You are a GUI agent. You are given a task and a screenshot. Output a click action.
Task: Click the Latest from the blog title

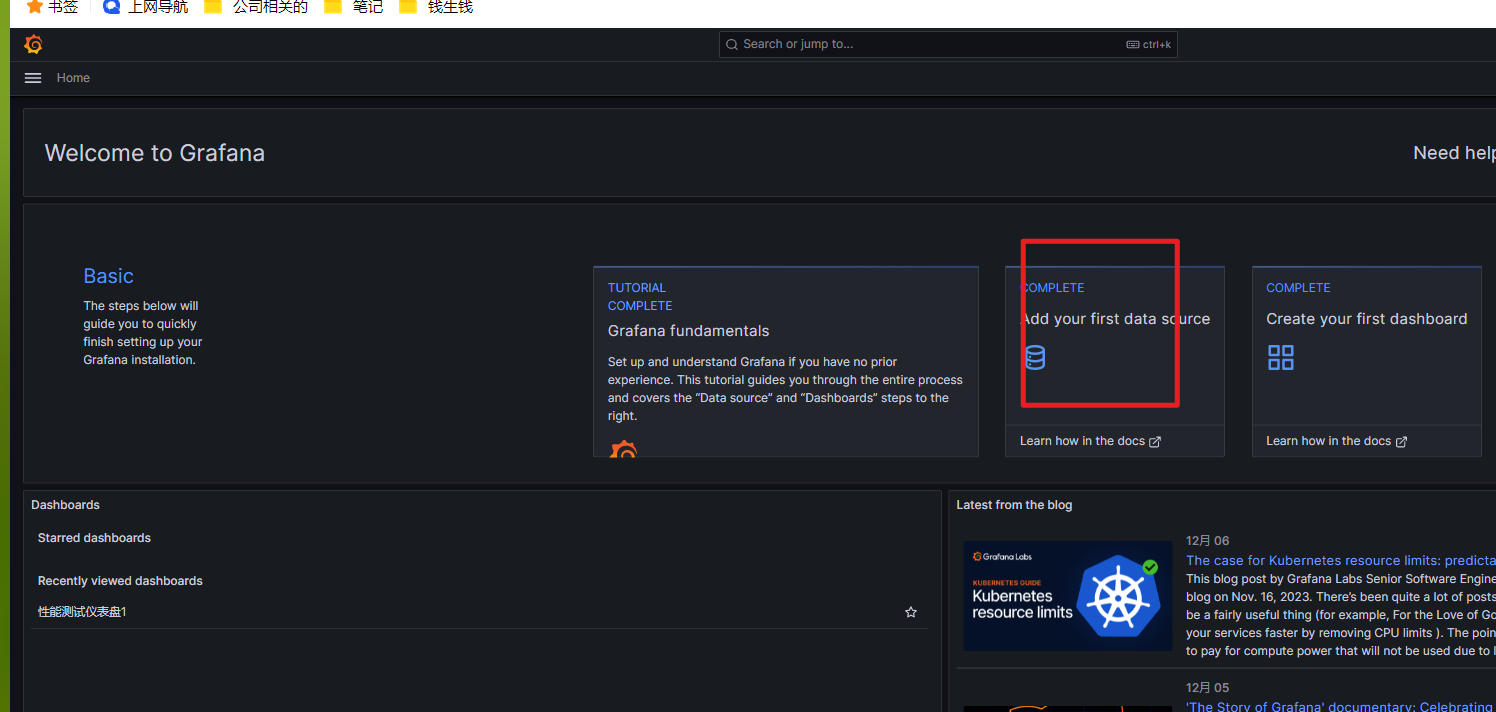[1014, 505]
